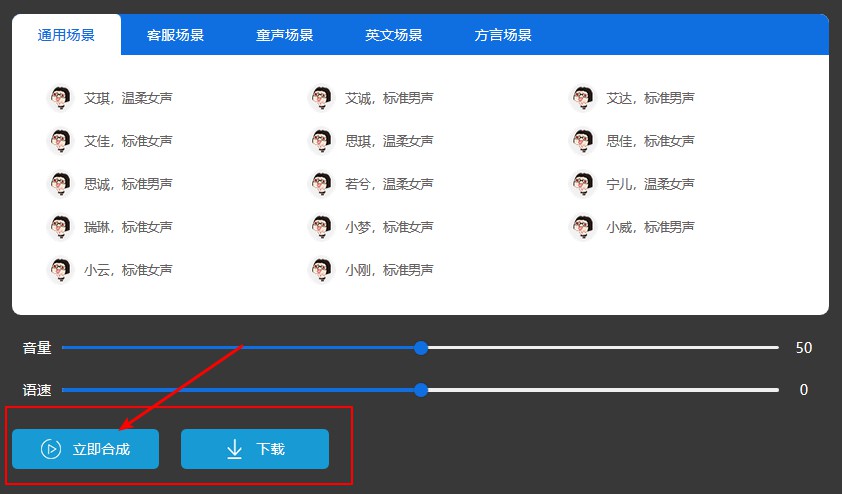The height and width of the screenshot is (494, 842).
Task: Choose voice 小威，标准男声
Action: [650, 227]
